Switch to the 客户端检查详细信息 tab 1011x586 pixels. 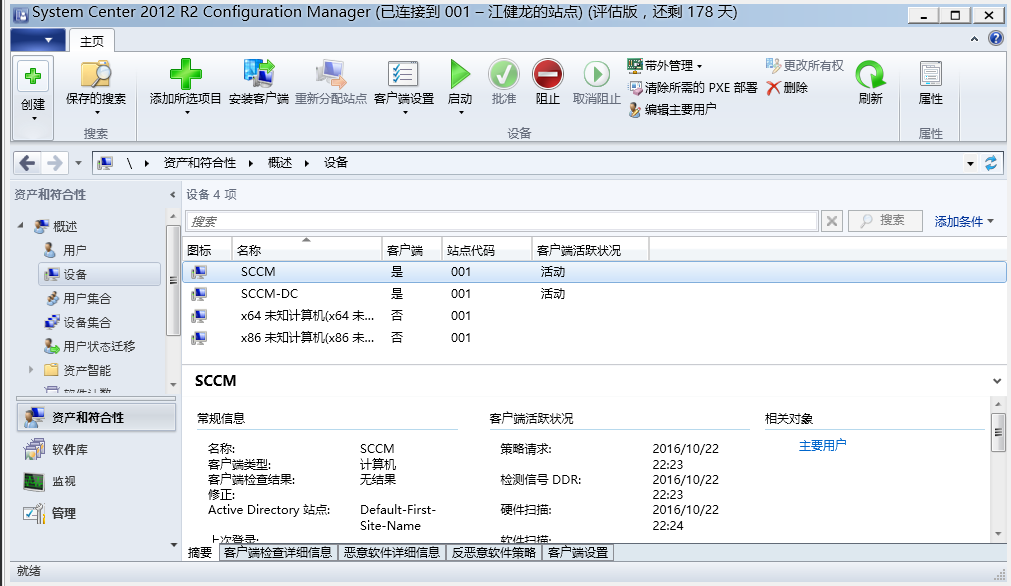click(x=278, y=552)
